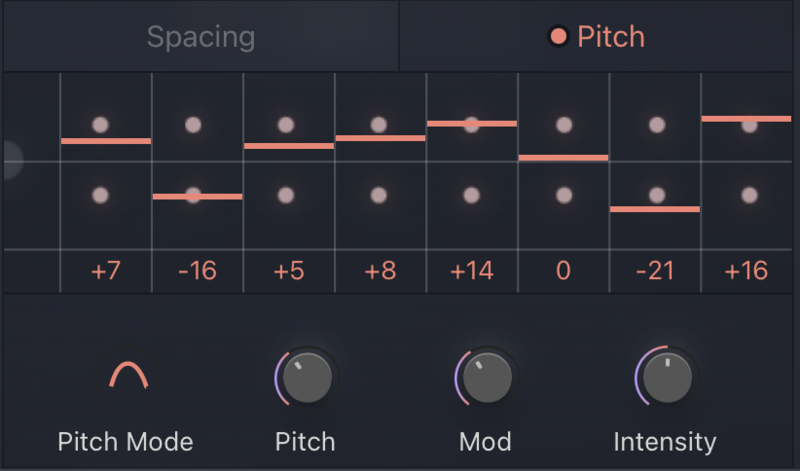Click the Intensity knob
This screenshot has width=800, height=471.
click(665, 378)
